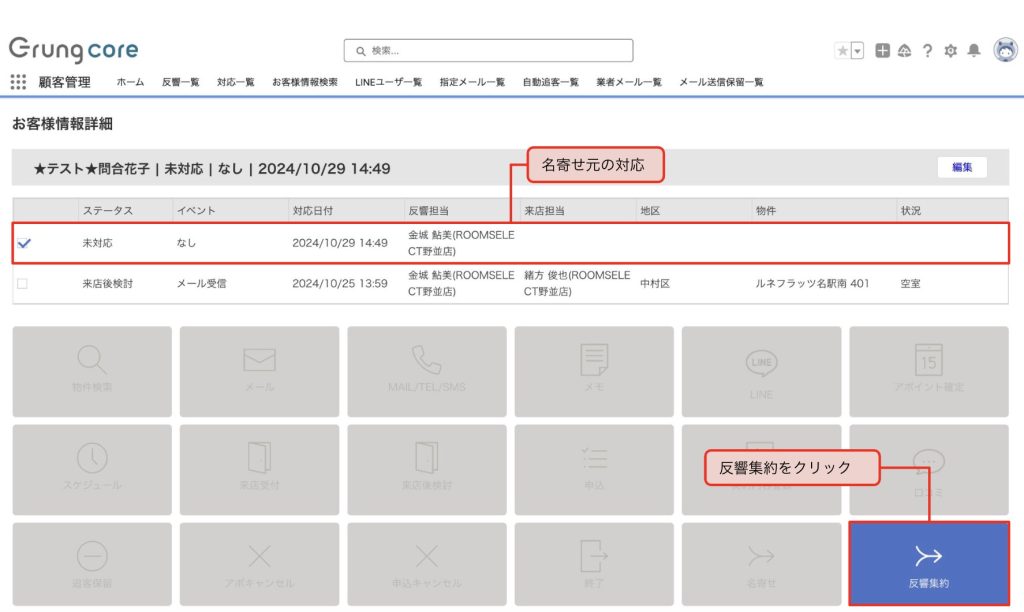Viewport: 1024px width, 612px height.
Task: Expand the favorites list dropdown arrow
Action: tap(857, 51)
